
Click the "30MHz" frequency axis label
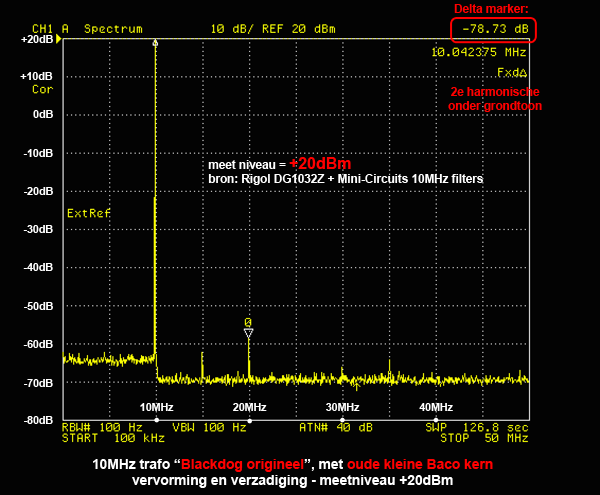pyautogui.click(x=342, y=407)
